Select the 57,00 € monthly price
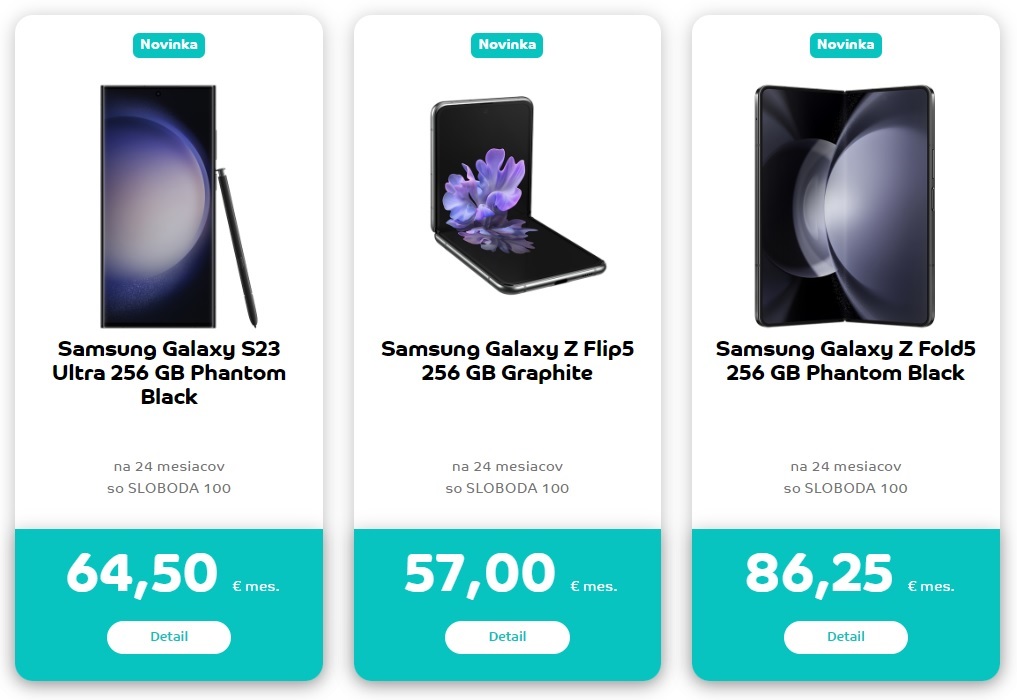This screenshot has width=1017, height=700. click(x=479, y=574)
